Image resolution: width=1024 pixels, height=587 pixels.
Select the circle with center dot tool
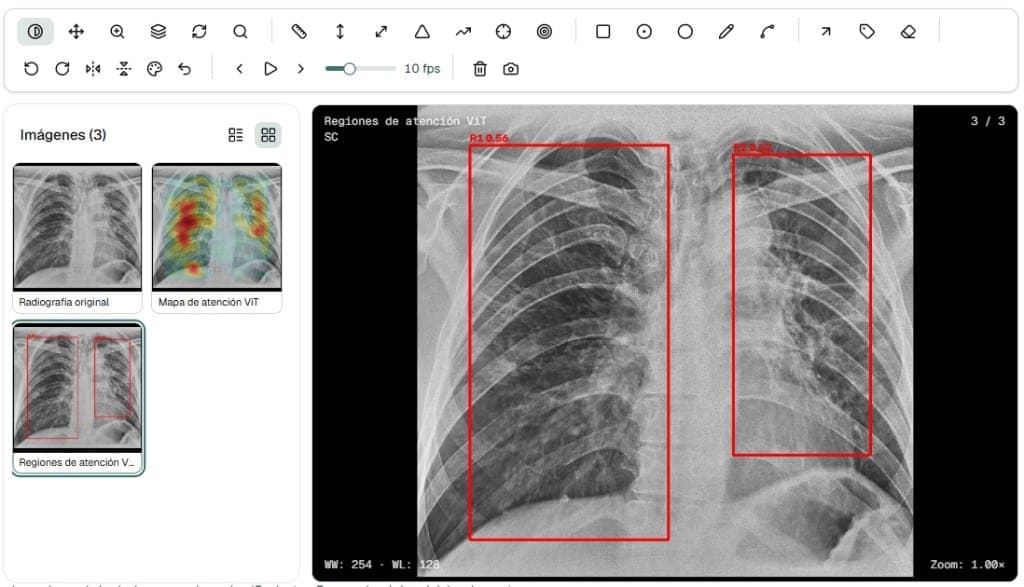click(644, 31)
